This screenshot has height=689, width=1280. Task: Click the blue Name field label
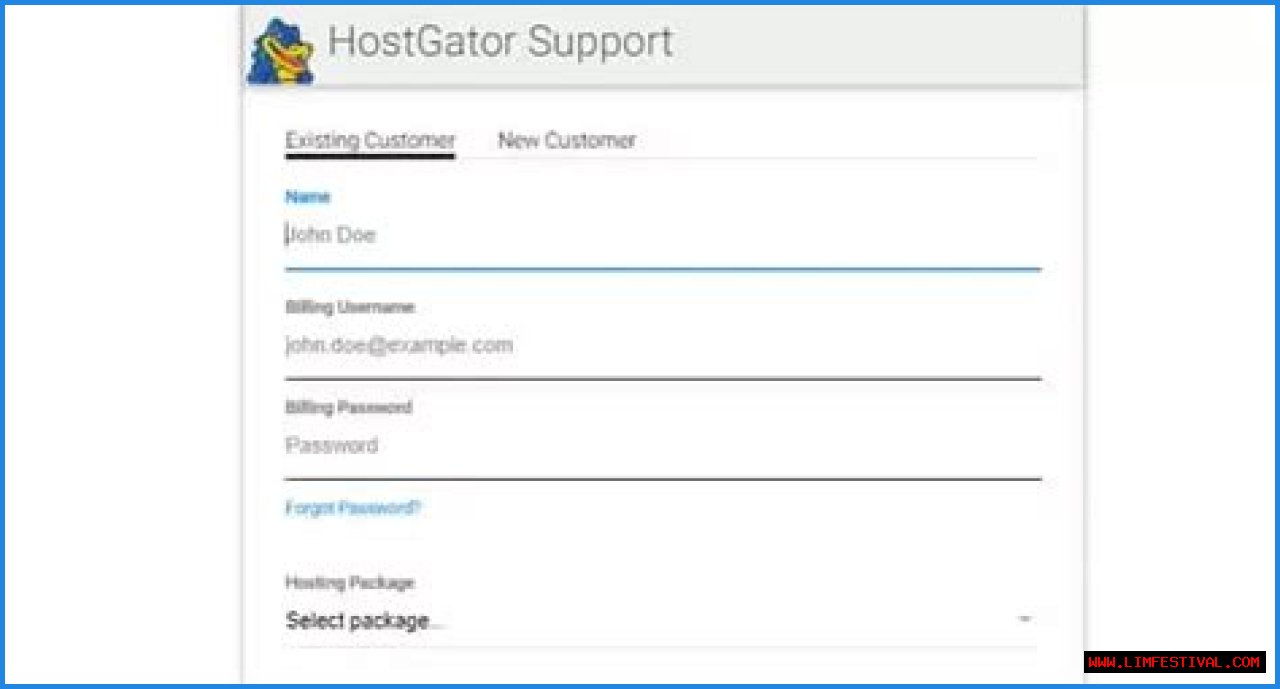pyautogui.click(x=307, y=197)
